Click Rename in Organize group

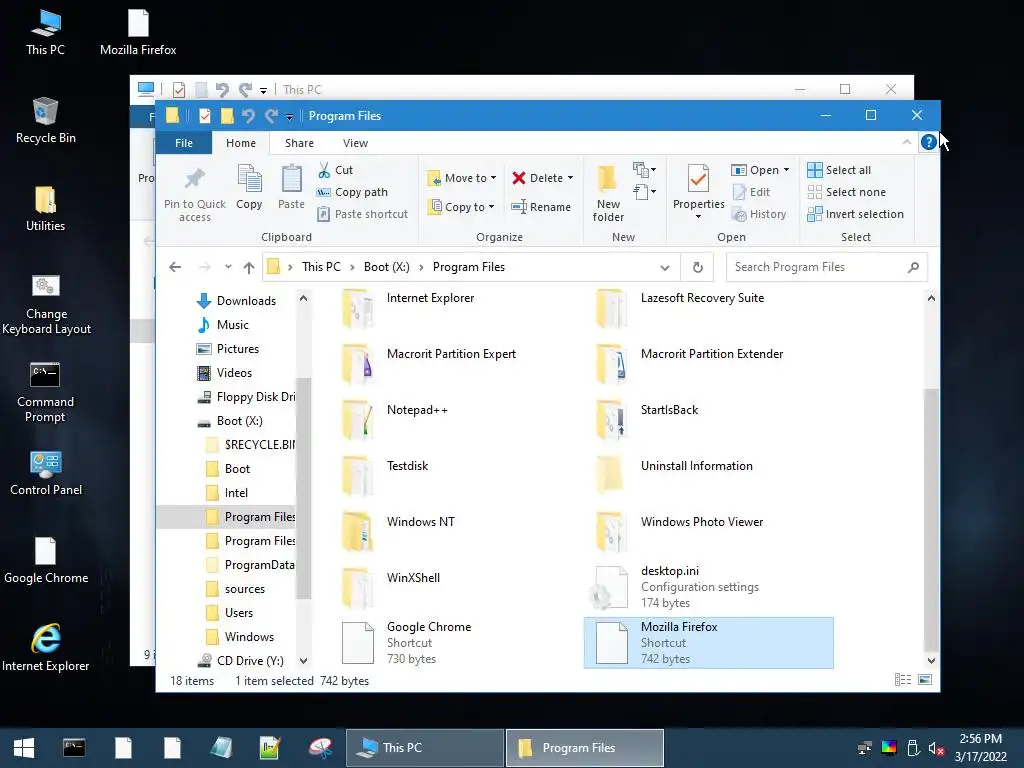[x=541, y=206]
